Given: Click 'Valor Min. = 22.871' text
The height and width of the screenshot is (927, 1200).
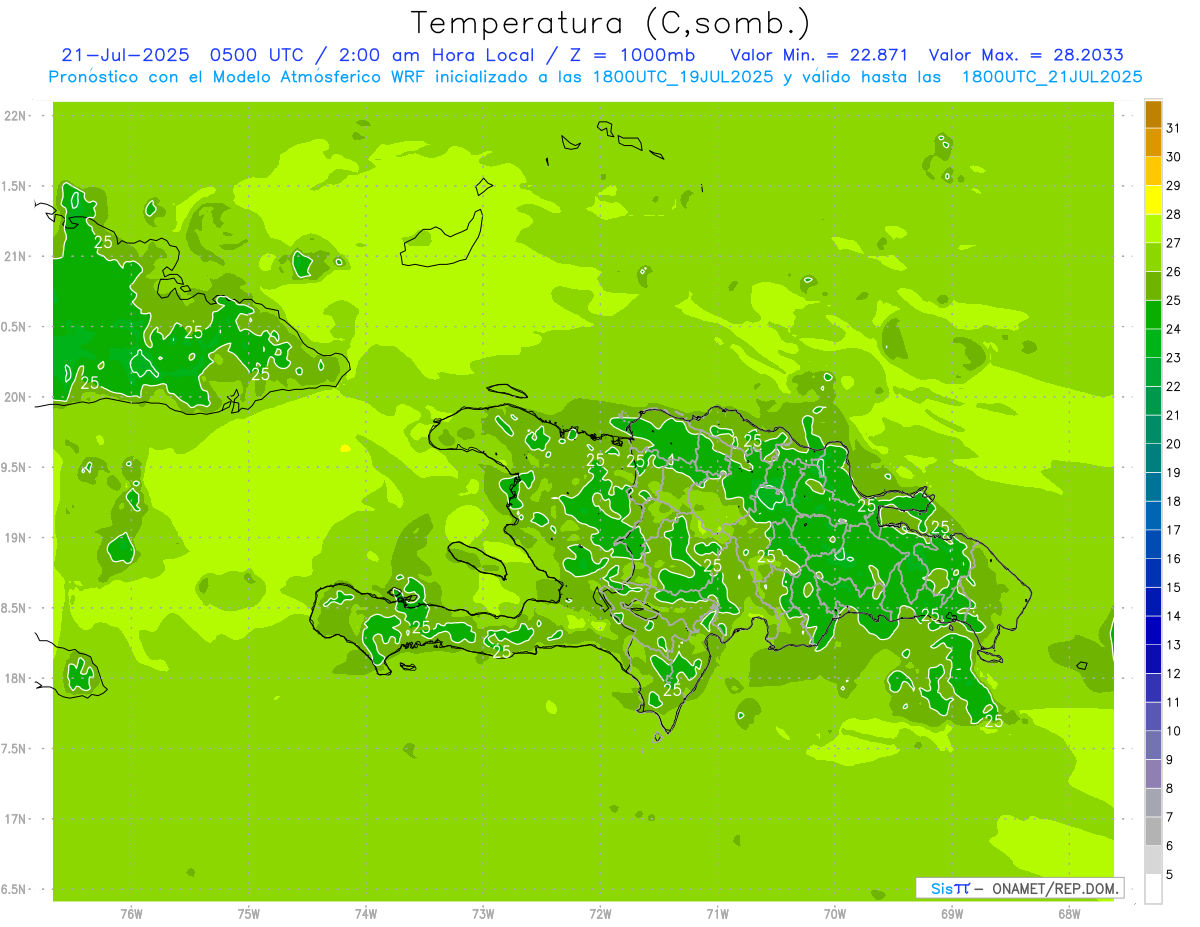Looking at the screenshot, I should click(819, 55).
